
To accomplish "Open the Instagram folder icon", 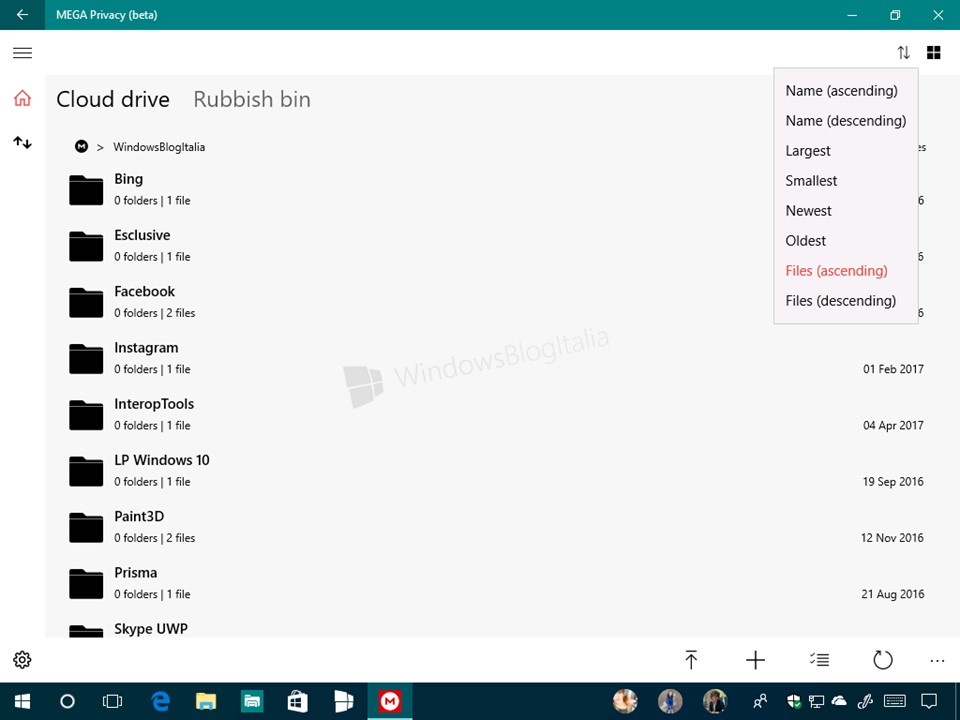I will (86, 359).
